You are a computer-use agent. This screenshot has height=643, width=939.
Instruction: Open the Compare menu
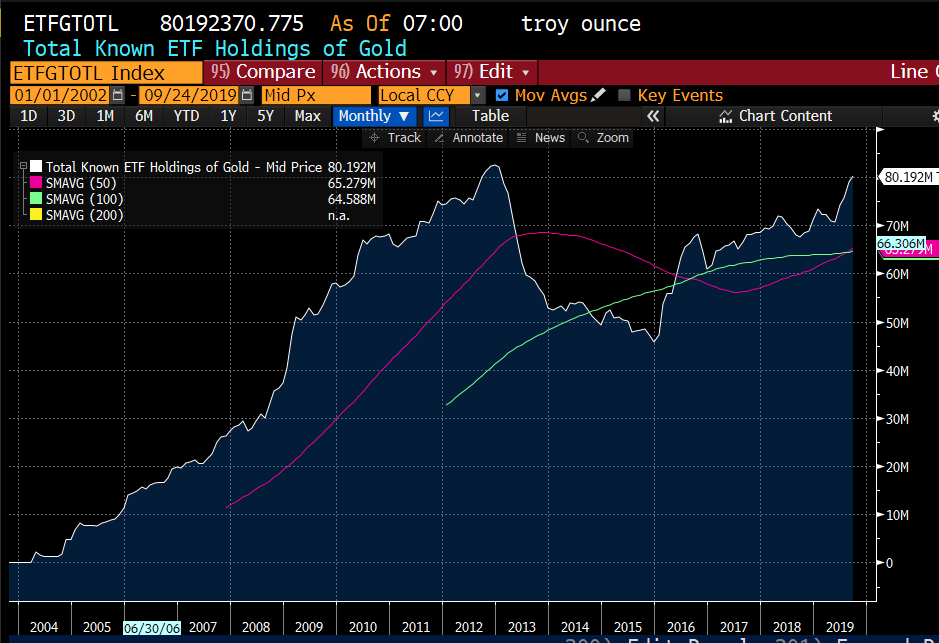(263, 72)
